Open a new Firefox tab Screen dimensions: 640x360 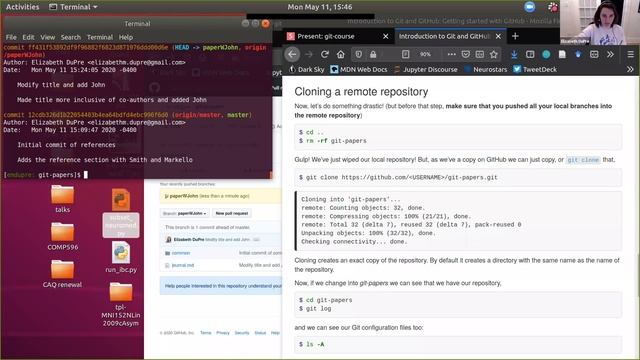(515, 36)
